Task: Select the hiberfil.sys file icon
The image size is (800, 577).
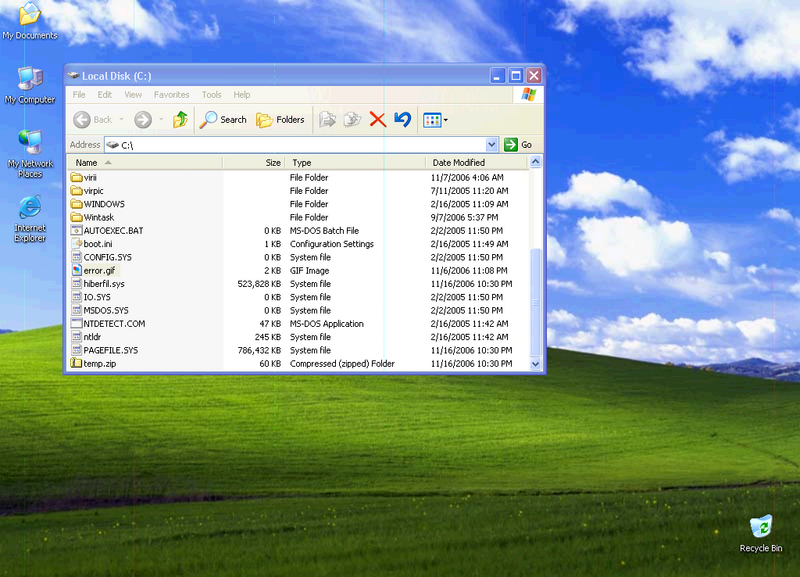Action: [77, 284]
